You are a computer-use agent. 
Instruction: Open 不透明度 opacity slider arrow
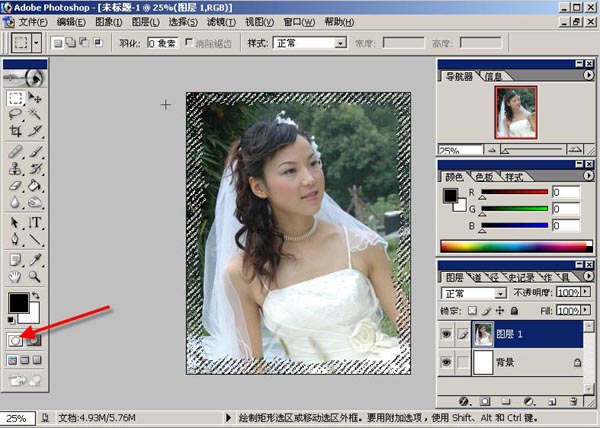click(x=585, y=292)
